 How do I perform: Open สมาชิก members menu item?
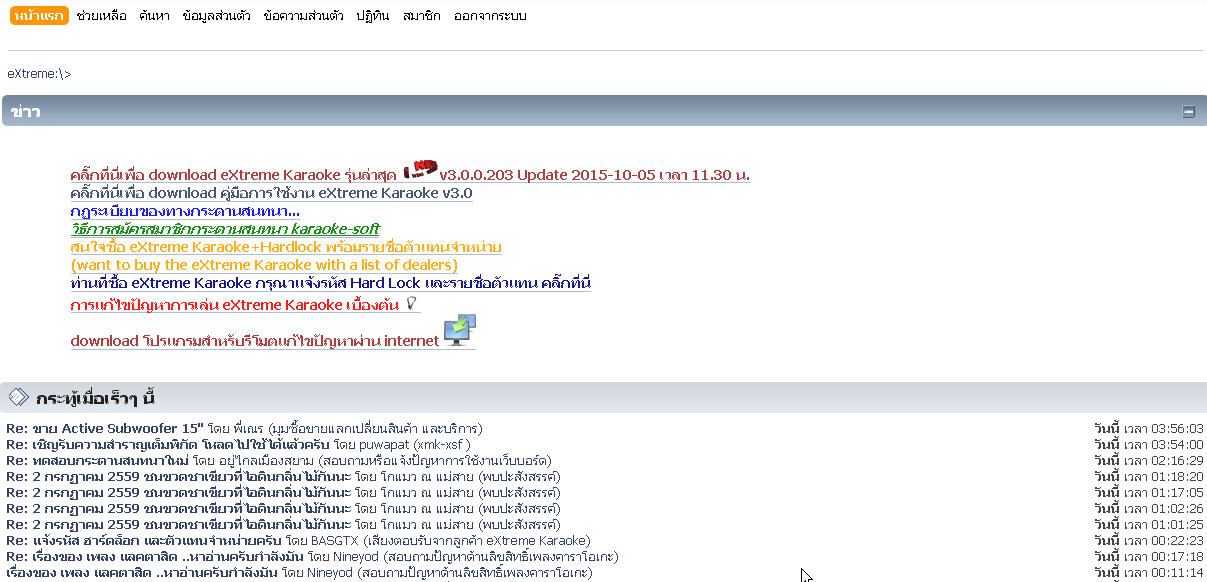click(421, 16)
